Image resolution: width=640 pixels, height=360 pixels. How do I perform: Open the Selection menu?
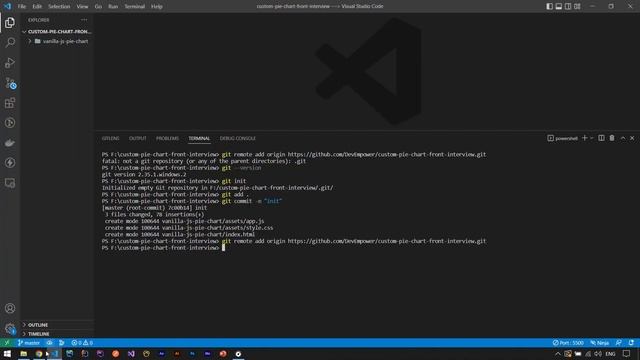click(x=59, y=7)
